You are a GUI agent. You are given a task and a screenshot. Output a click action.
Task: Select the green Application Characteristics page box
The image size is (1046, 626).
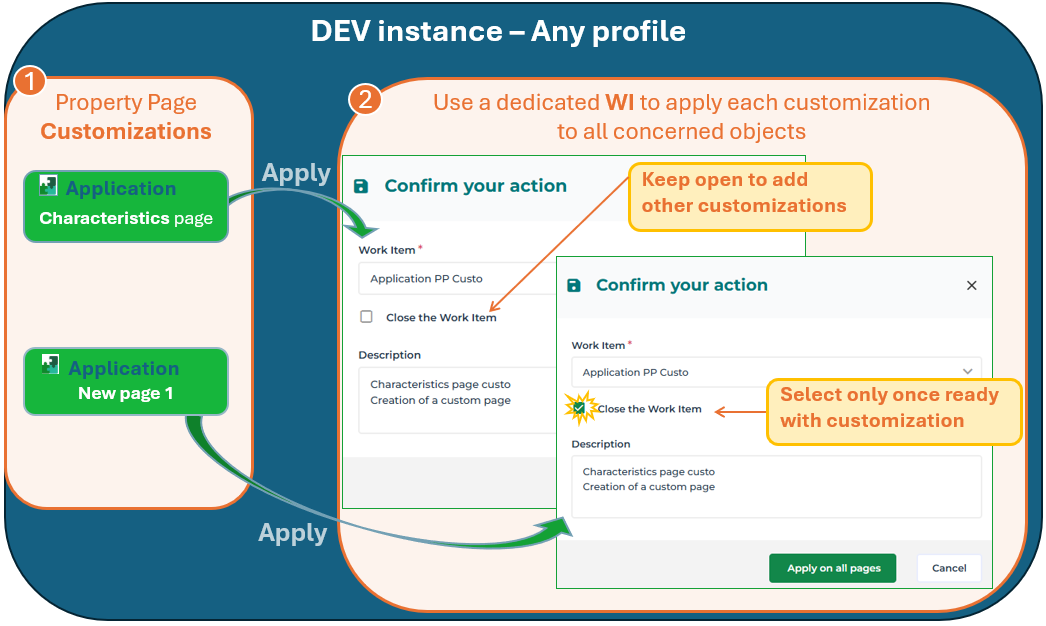click(x=126, y=206)
